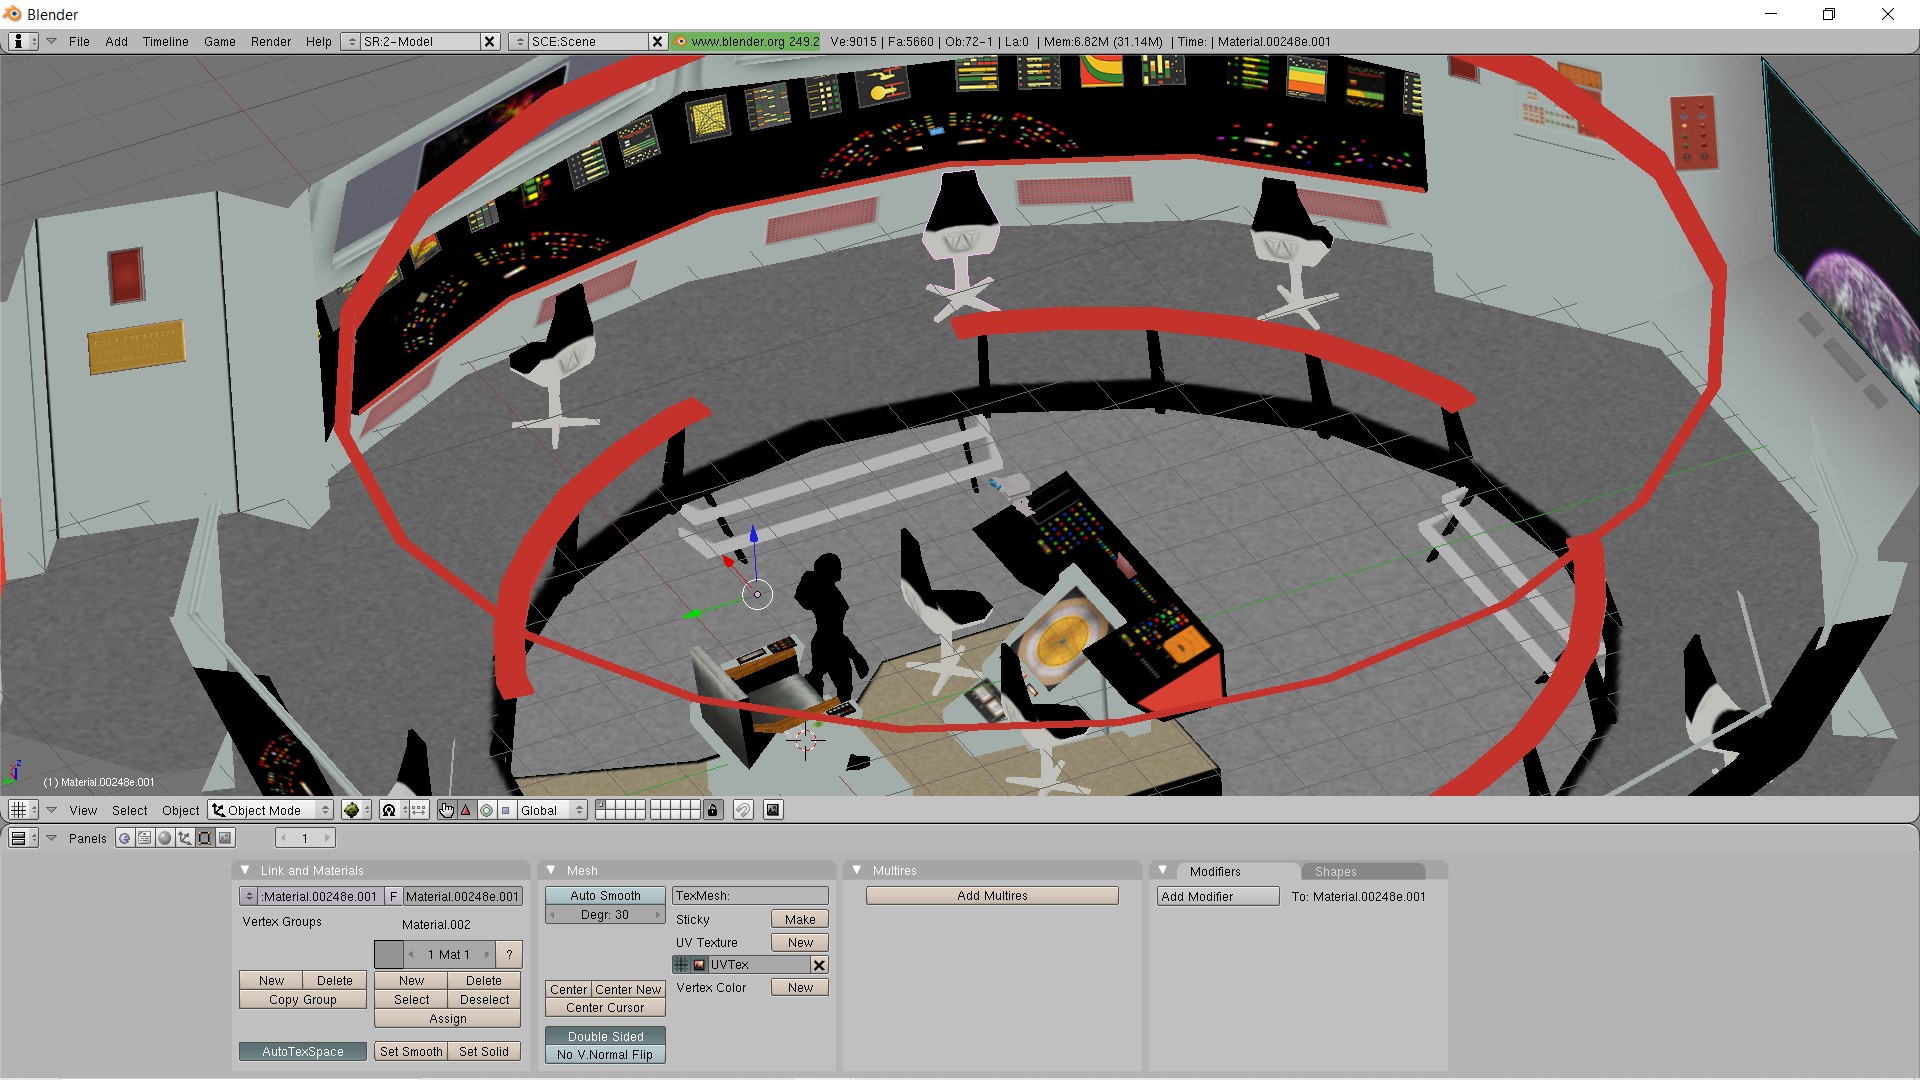Screen dimensions: 1920x1080
Task: Open the Add menu
Action: [x=116, y=42]
